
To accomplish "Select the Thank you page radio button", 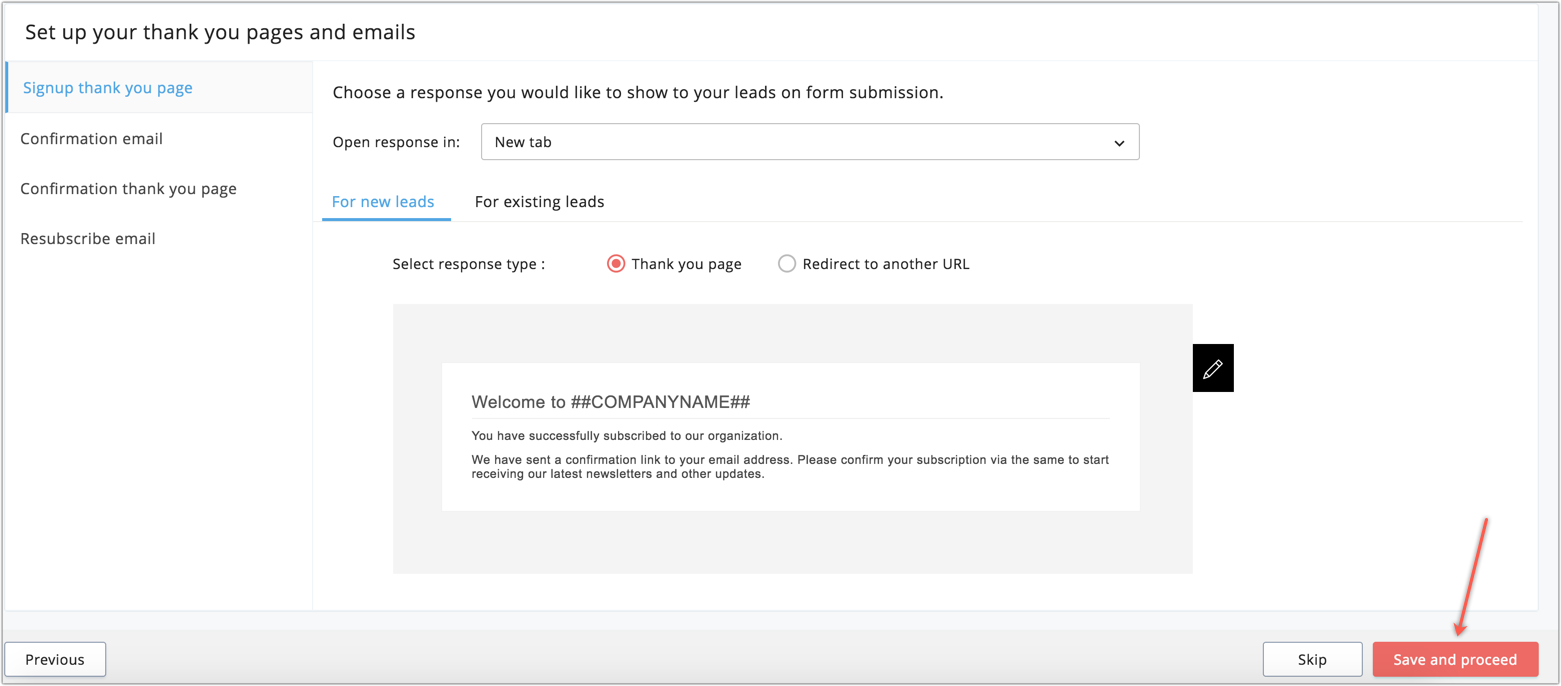I will tap(616, 264).
